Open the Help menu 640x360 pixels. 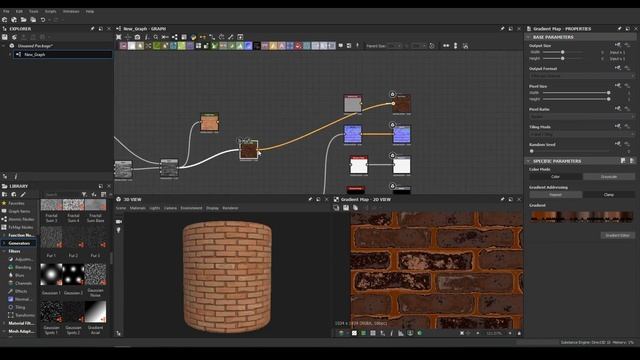point(90,11)
